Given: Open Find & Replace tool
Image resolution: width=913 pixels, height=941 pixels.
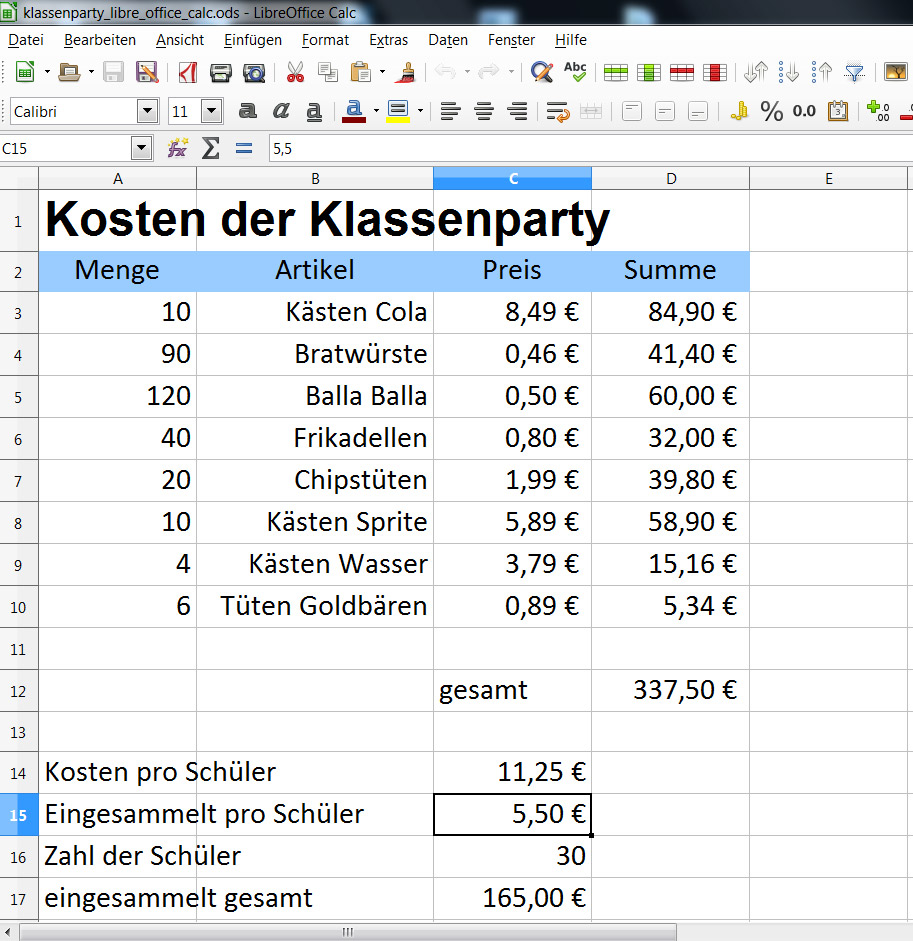Looking at the screenshot, I should (541, 72).
